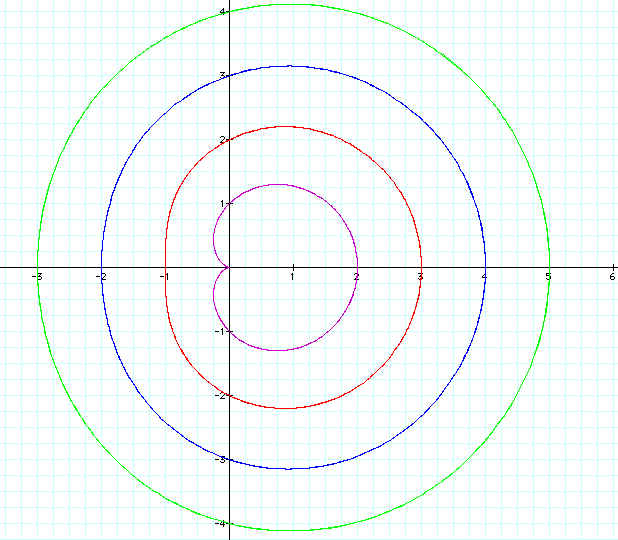Click the y-axis label -2

click(x=222, y=395)
